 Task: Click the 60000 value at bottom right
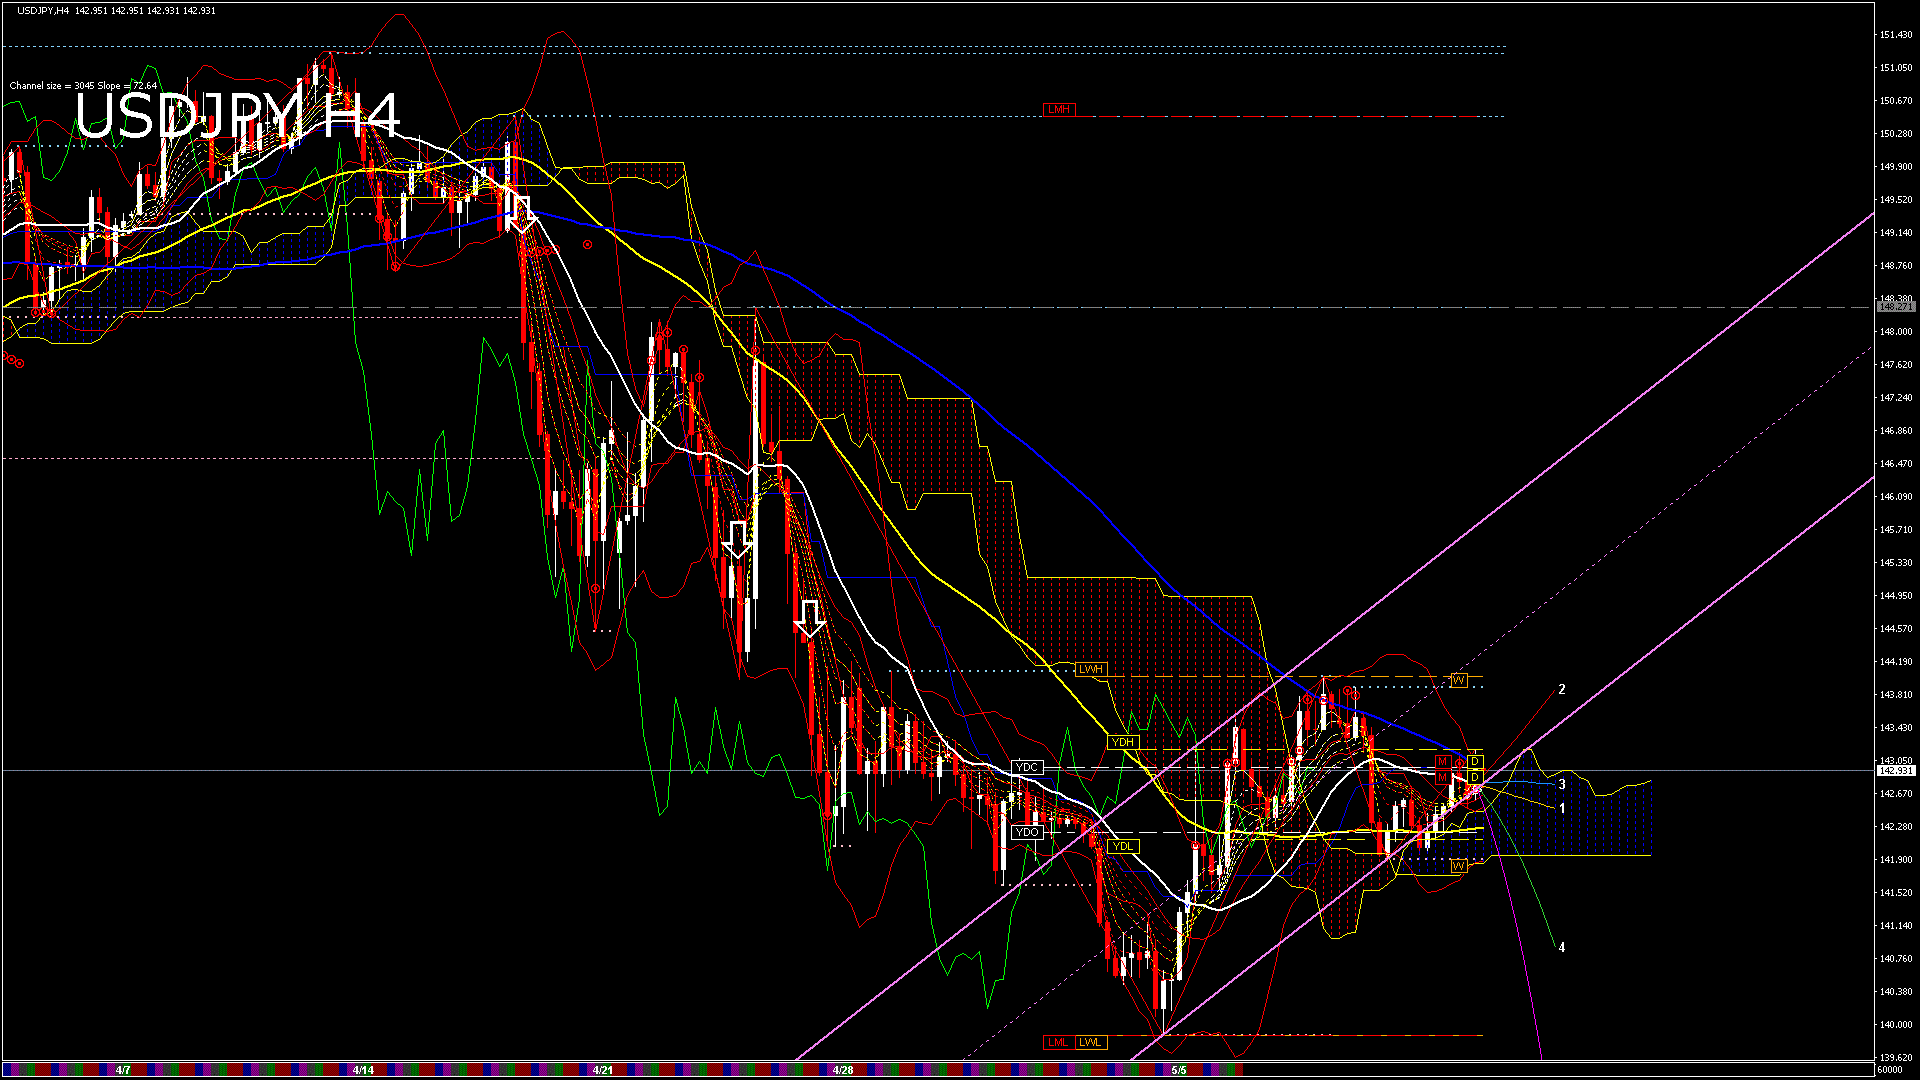coord(1889,1070)
